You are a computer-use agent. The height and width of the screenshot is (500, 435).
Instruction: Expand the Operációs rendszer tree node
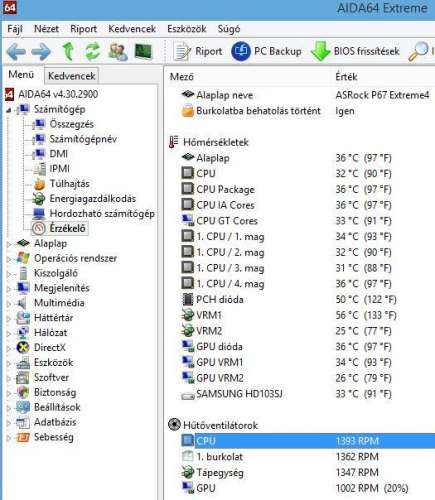point(9,259)
